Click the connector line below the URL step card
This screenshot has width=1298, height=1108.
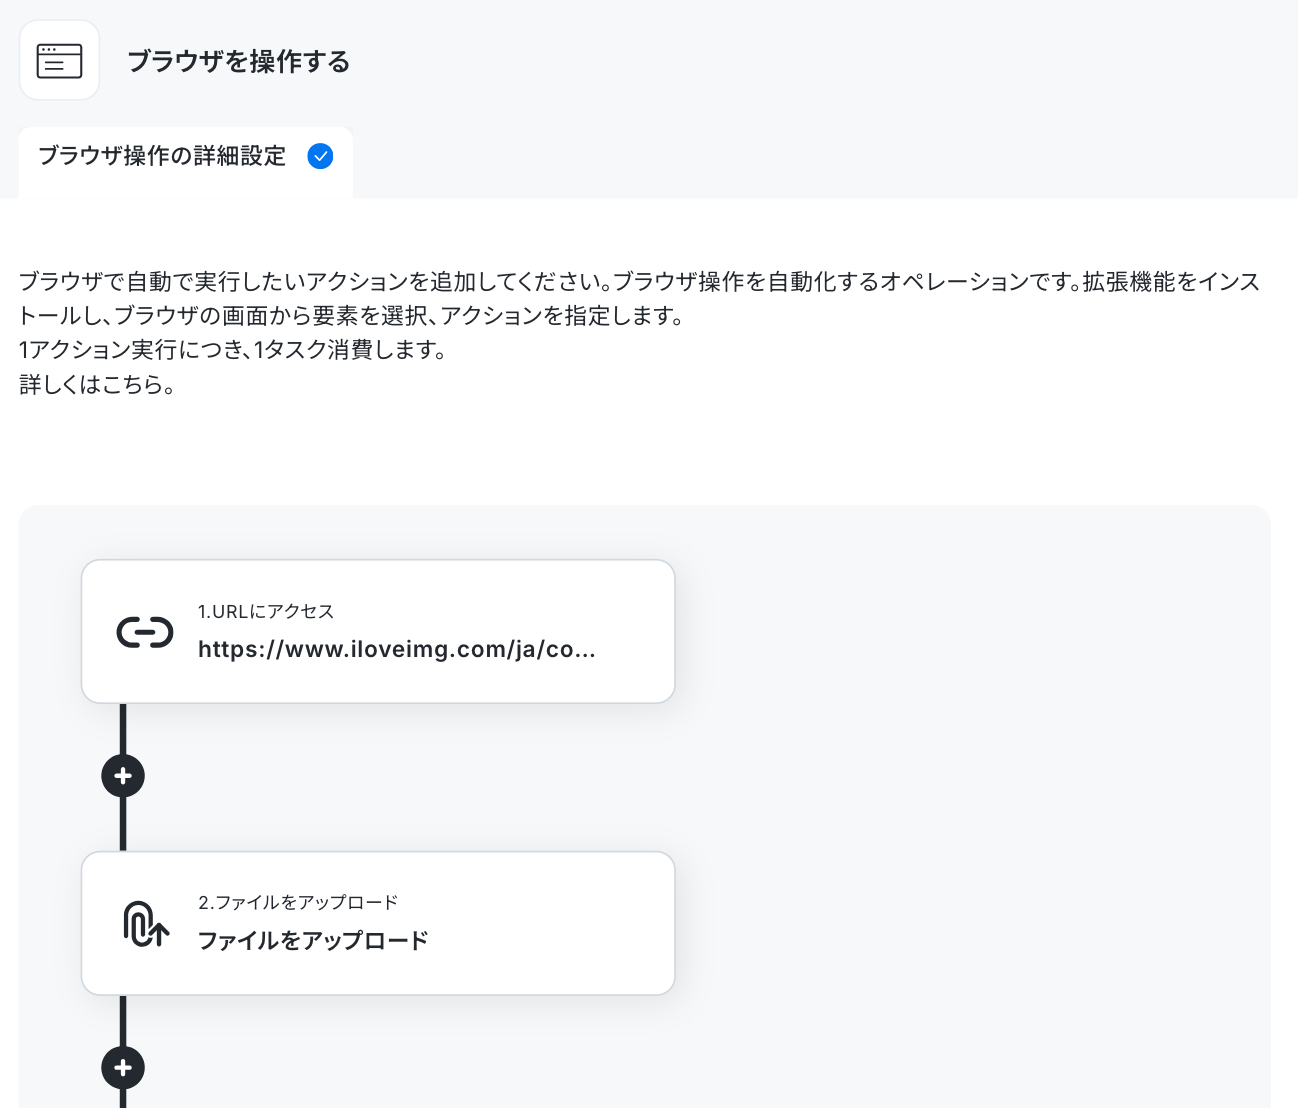click(123, 728)
